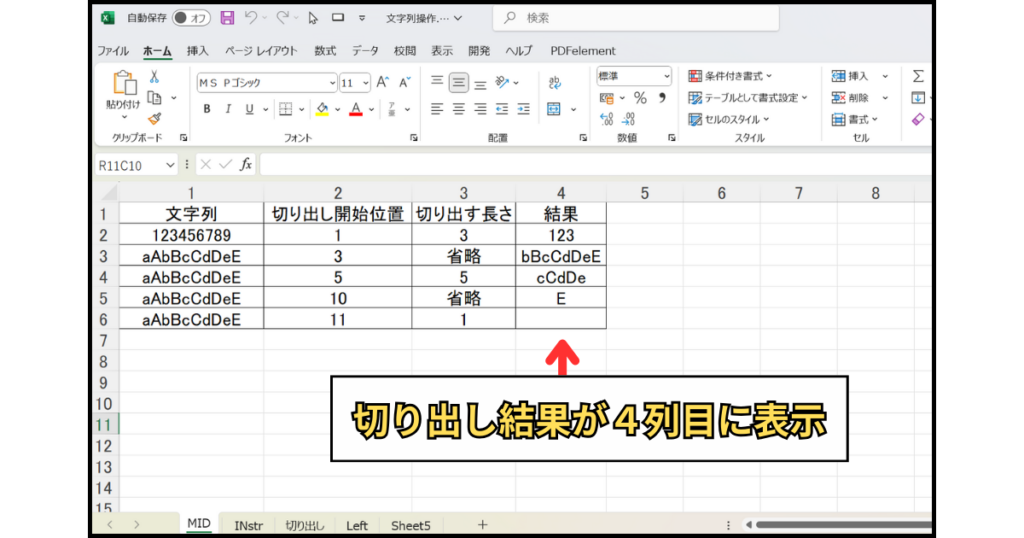Screen dimensions: 1024x538
Task: Toggle Bold formatting
Action: (x=207, y=109)
